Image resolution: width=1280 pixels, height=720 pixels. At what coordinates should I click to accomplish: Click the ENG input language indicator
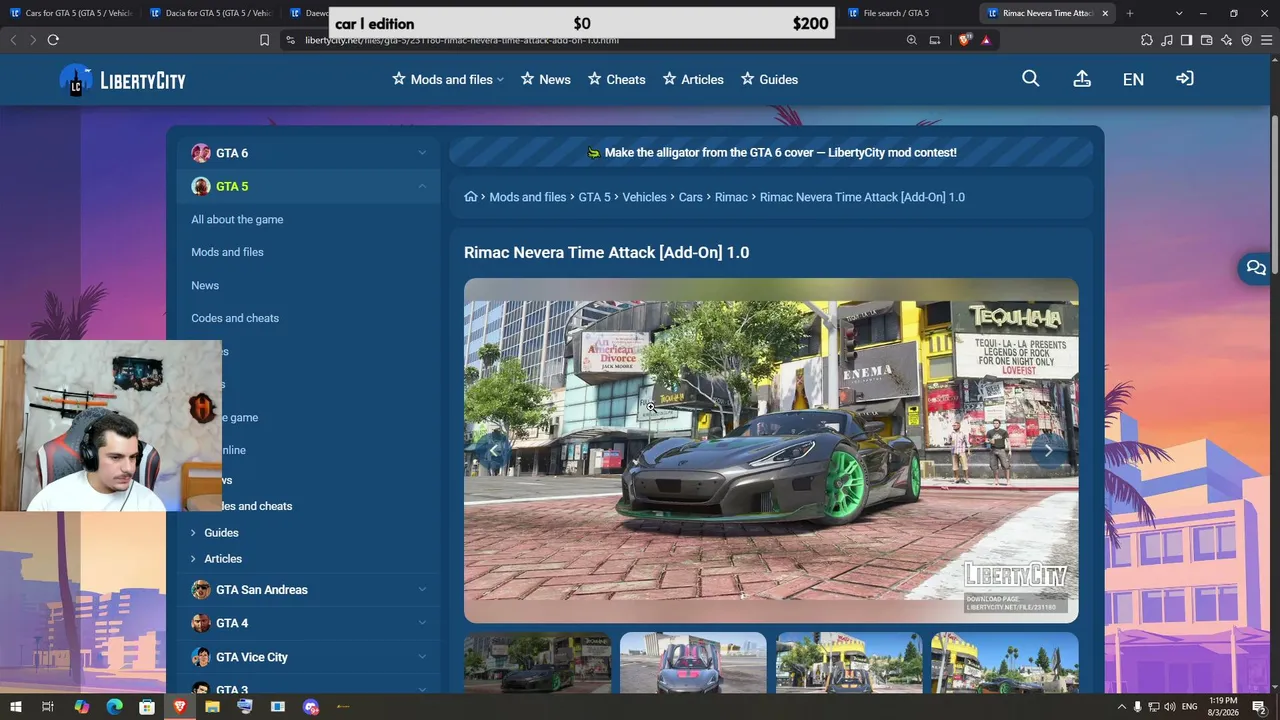pos(1190,707)
